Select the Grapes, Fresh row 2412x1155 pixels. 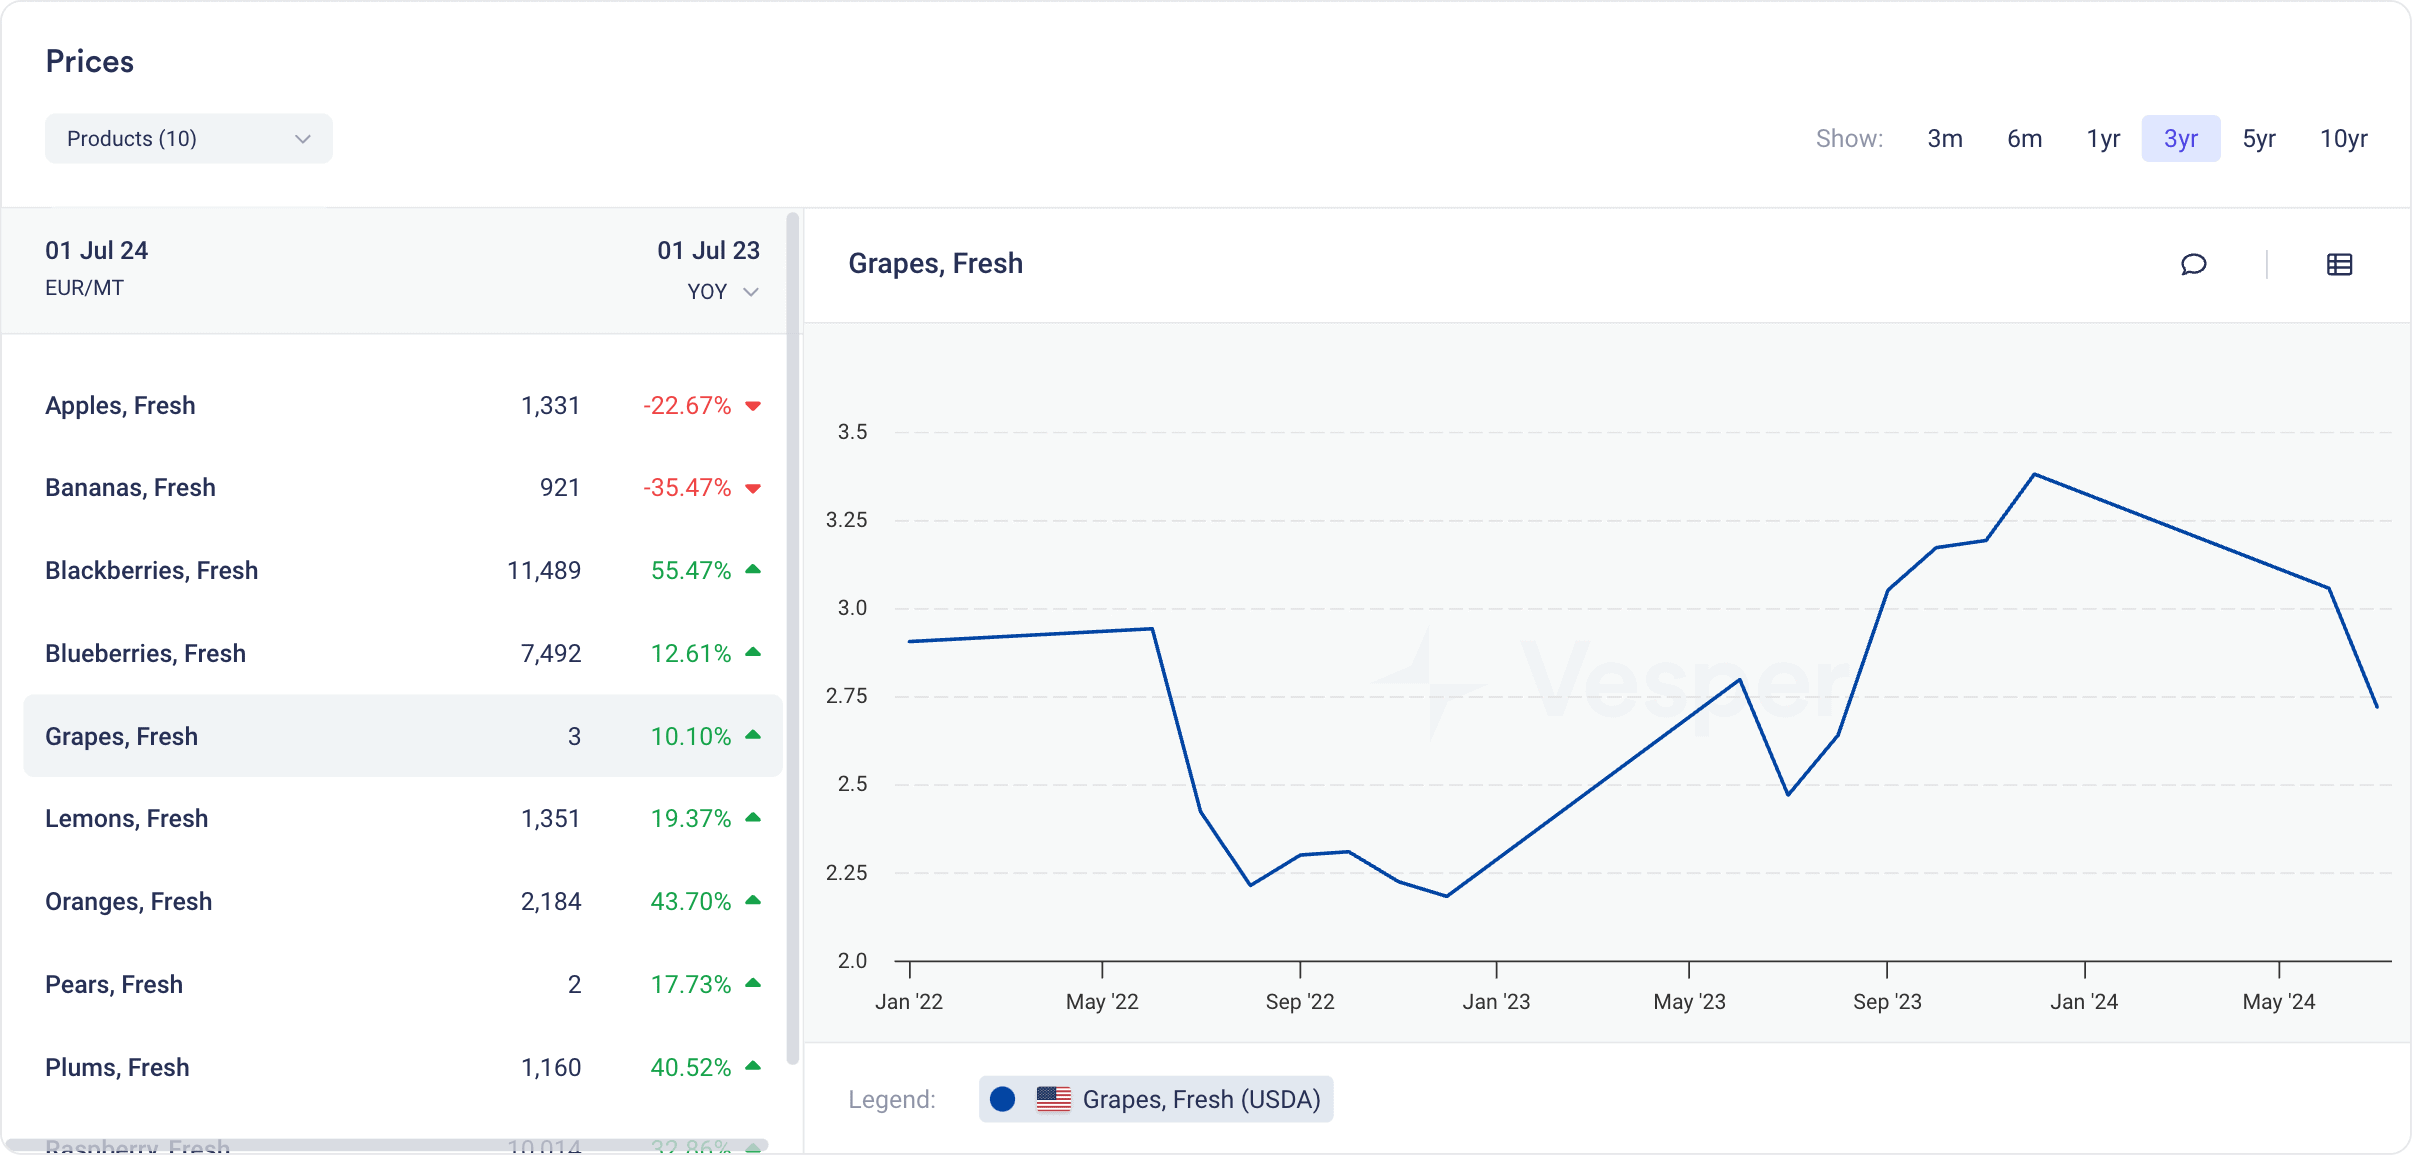(403, 736)
